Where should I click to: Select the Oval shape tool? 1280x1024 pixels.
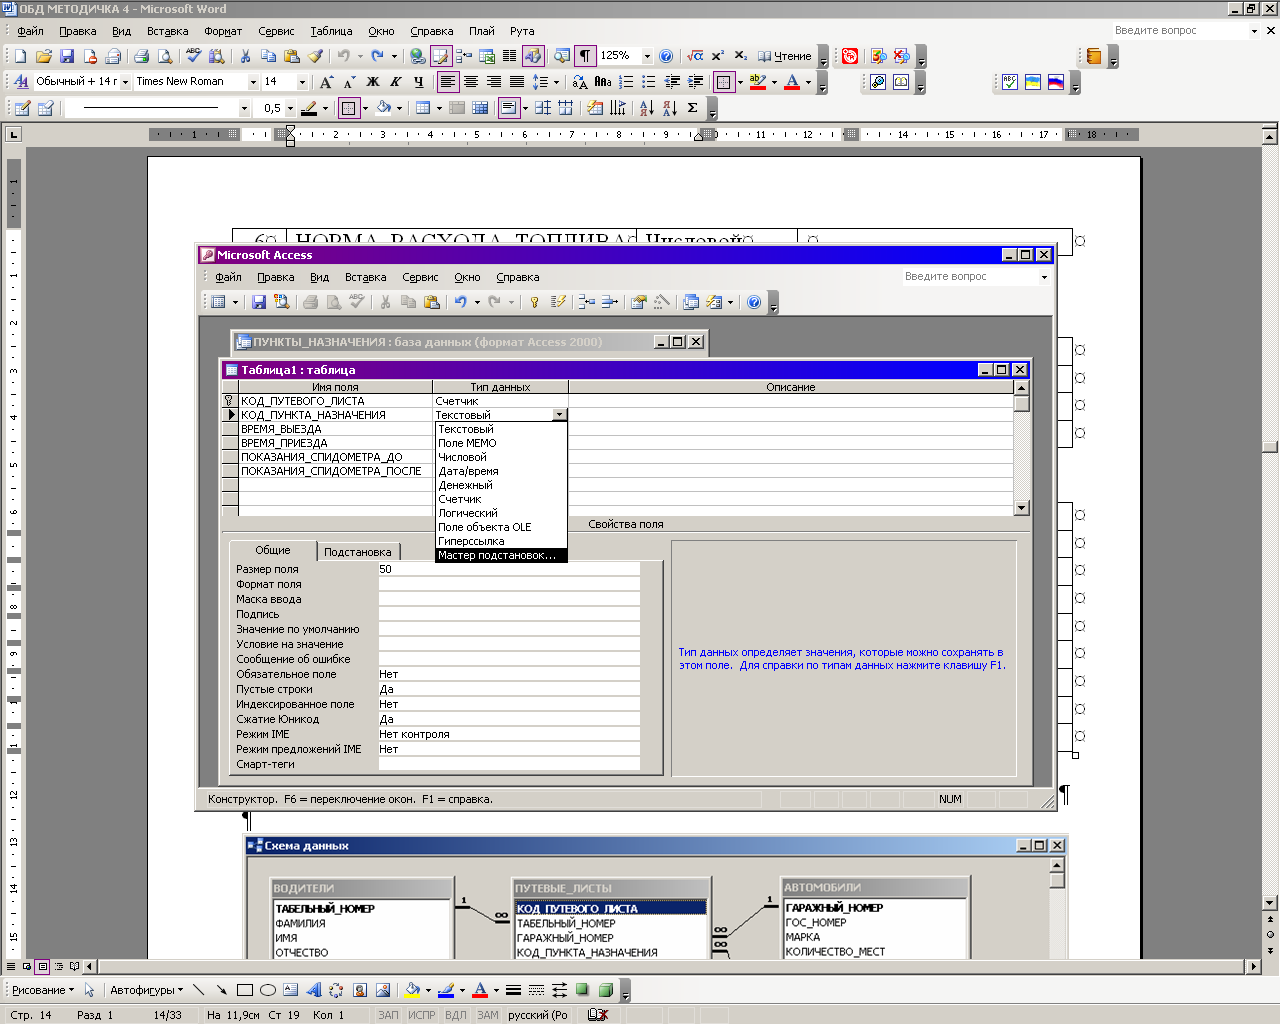268,990
